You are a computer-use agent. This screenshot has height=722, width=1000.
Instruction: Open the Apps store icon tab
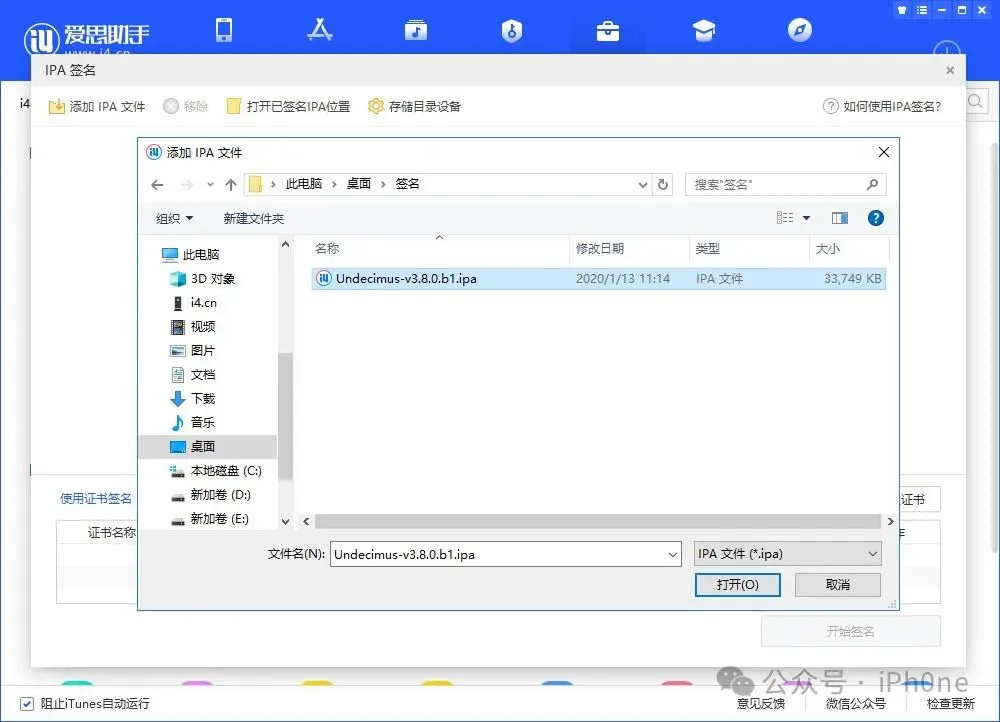[320, 30]
